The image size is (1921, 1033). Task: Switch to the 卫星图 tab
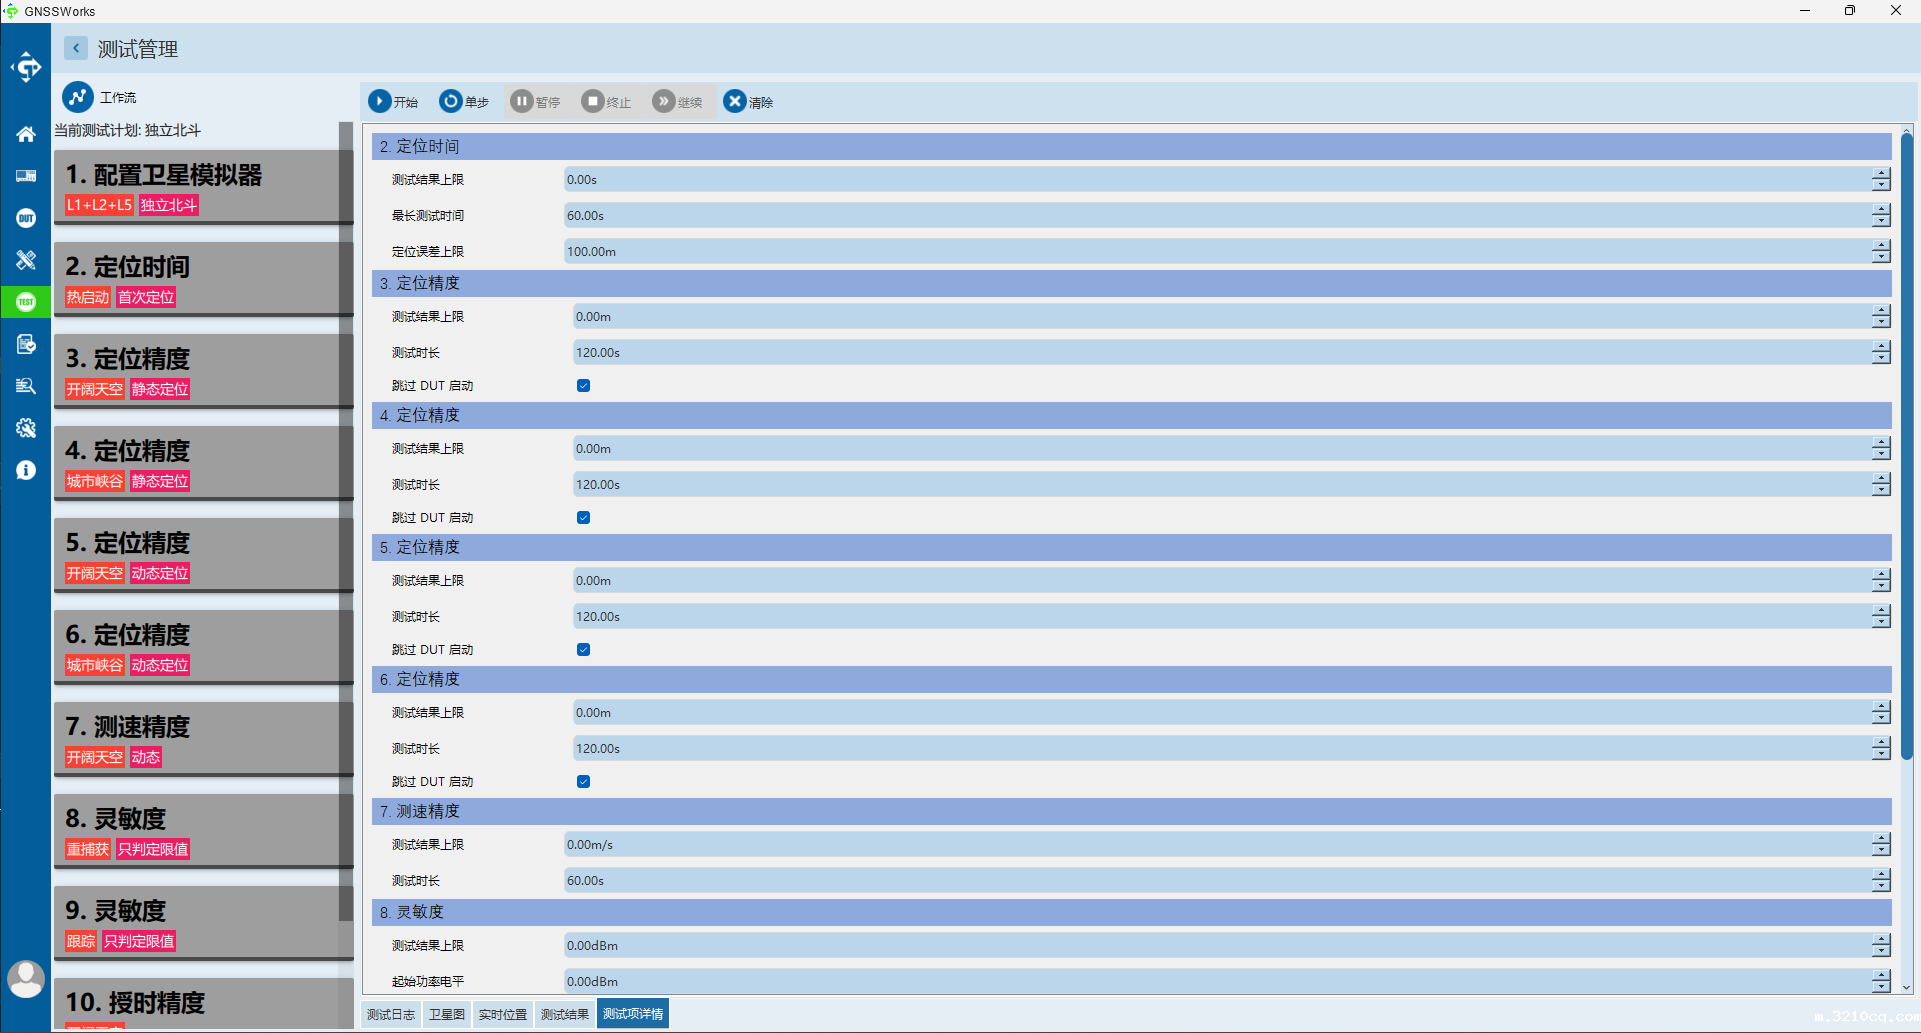coord(447,1014)
